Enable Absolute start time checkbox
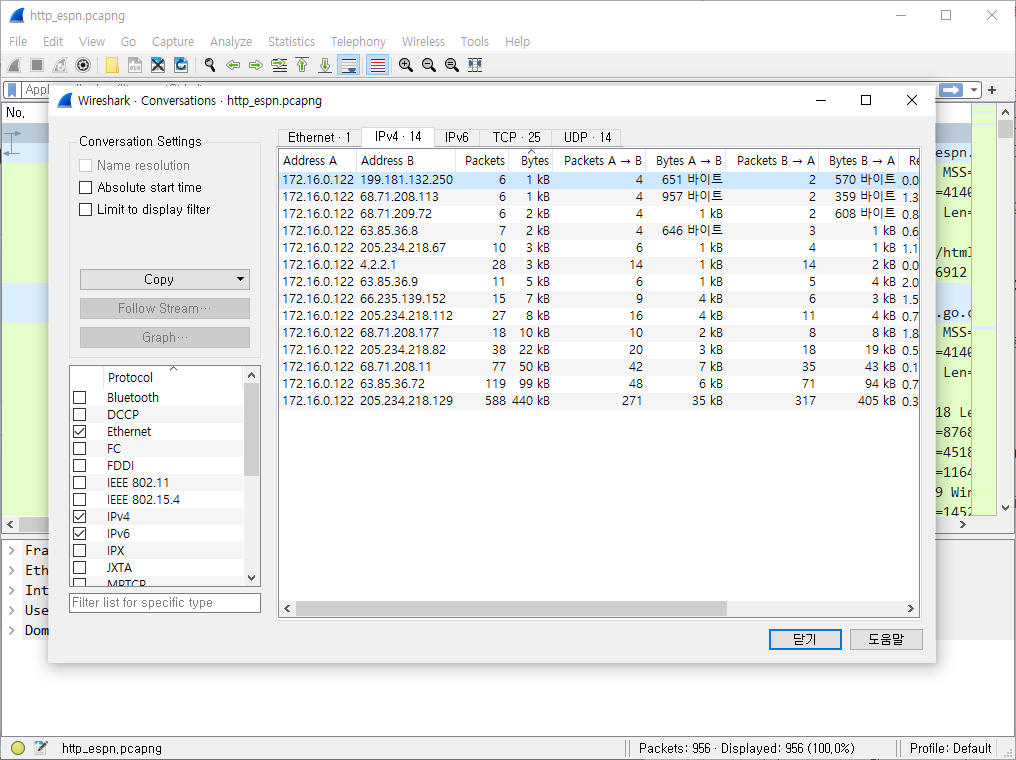Screen dimensions: 1016x760 [86, 188]
